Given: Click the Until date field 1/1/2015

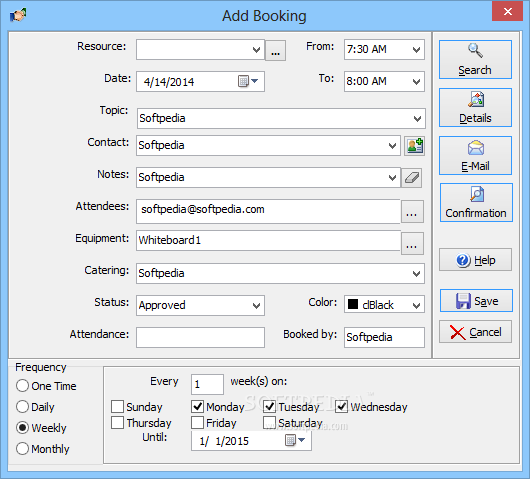Looking at the screenshot, I should 251,440.
